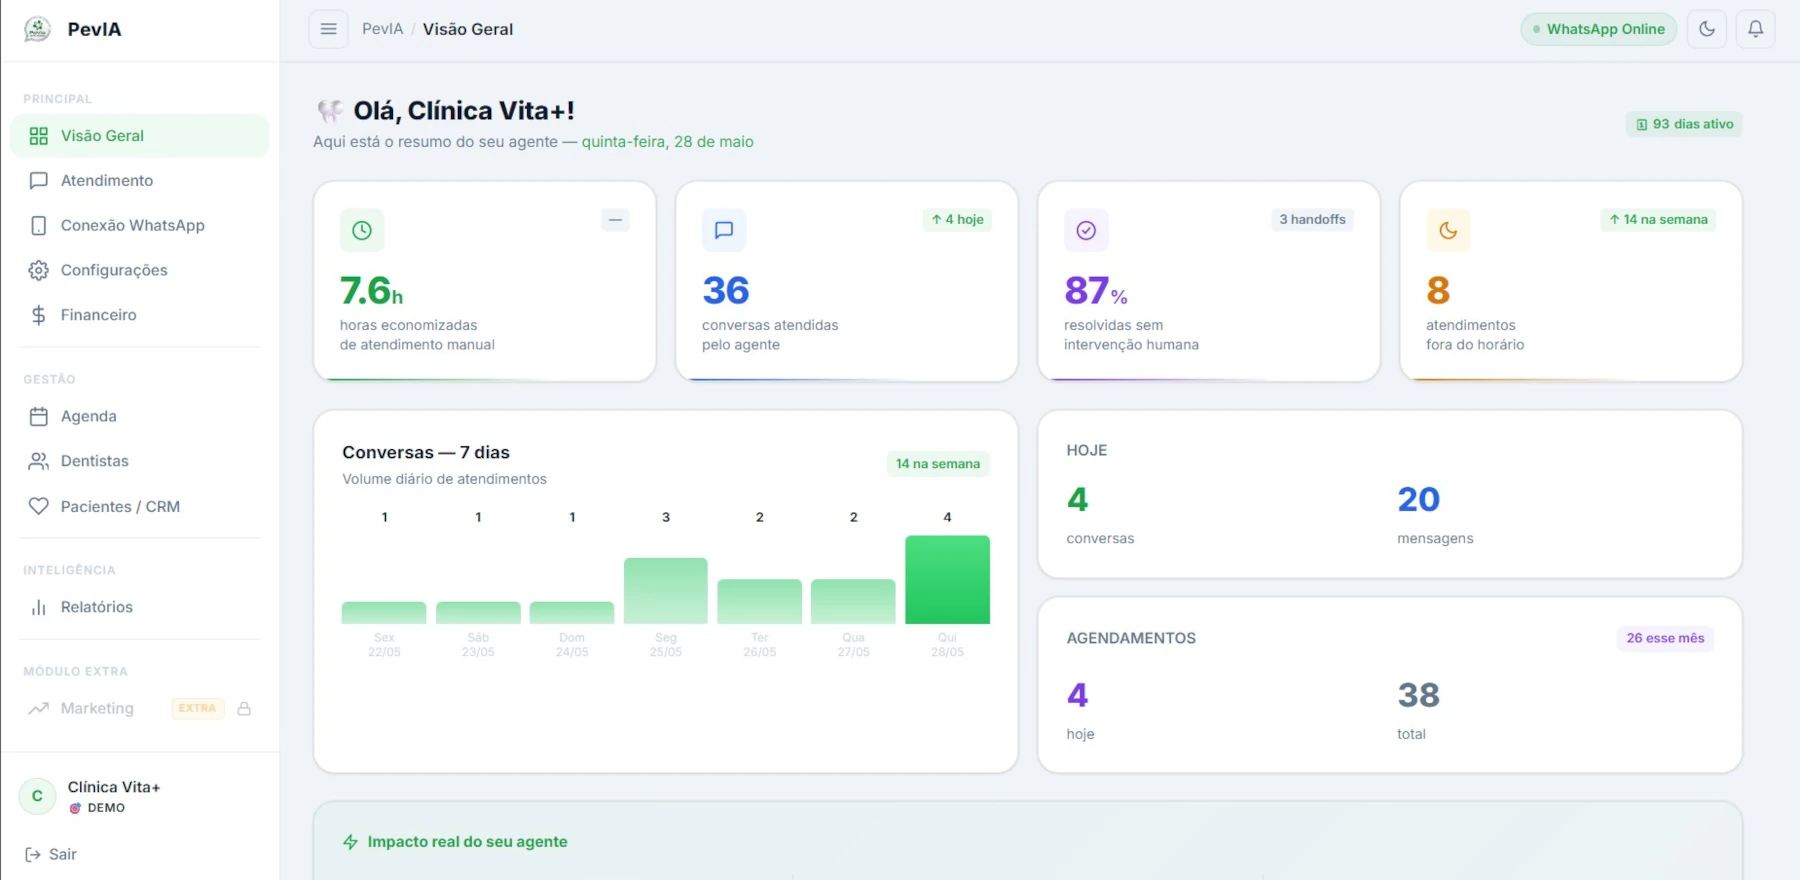Click the 36 conversas atendidas value
This screenshot has height=880, width=1800.
[726, 291]
